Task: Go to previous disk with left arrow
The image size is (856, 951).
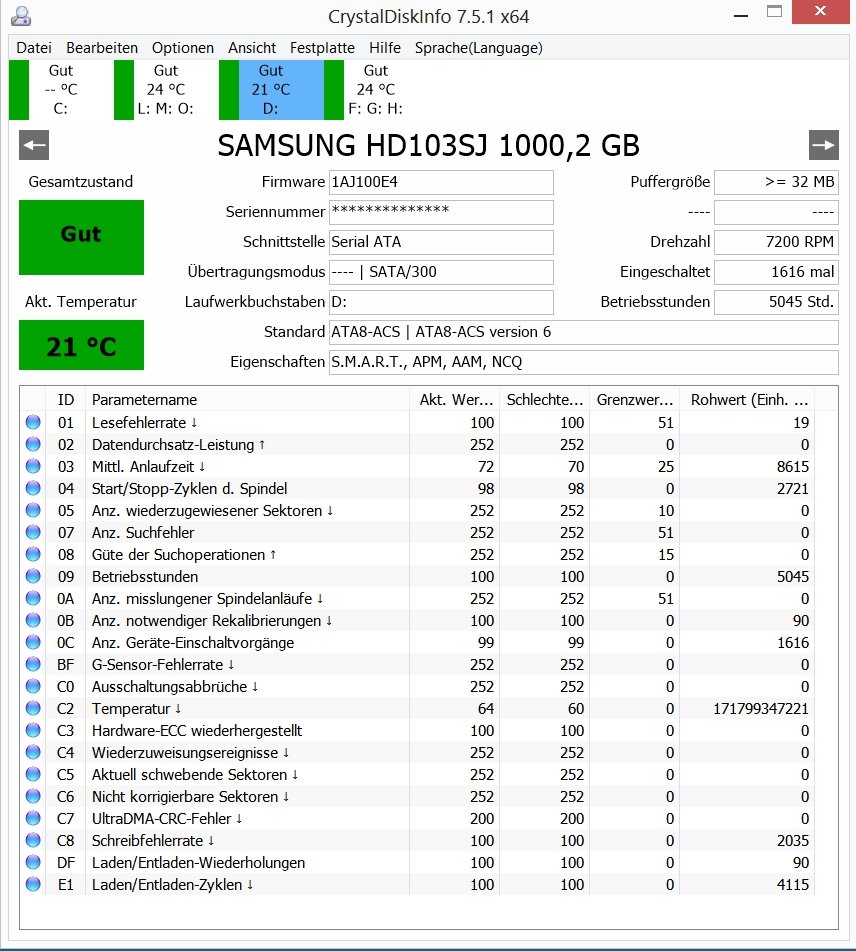Action: point(34,145)
